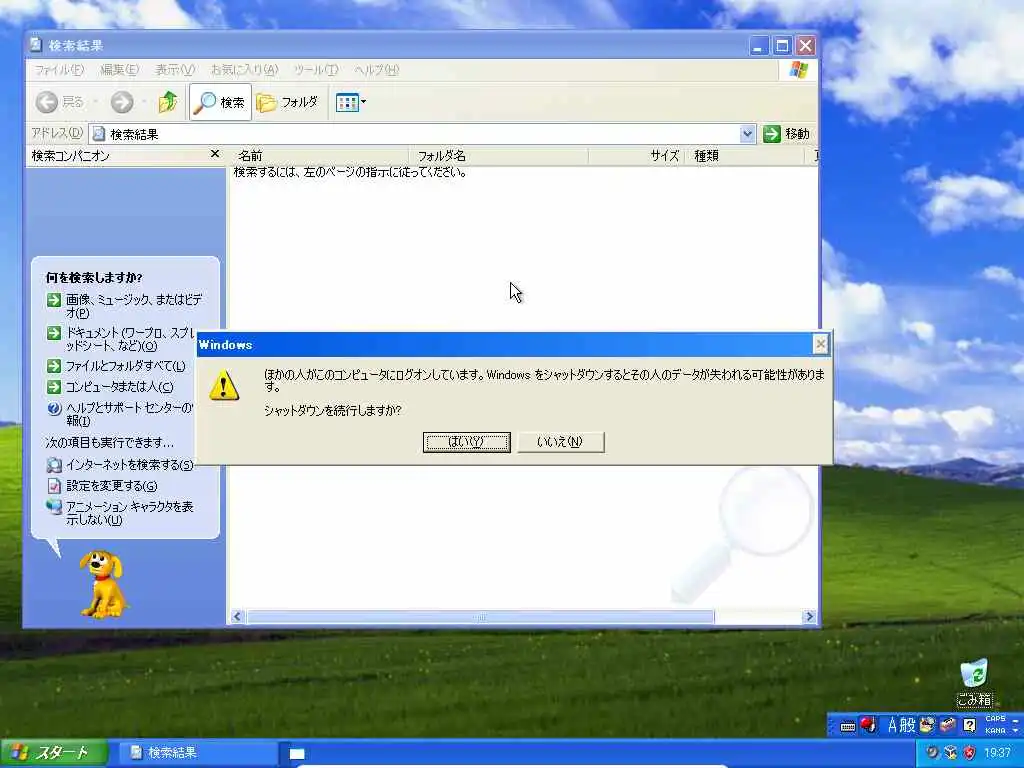Click the IME conversion mode 般
1024x768 pixels.
tap(907, 725)
